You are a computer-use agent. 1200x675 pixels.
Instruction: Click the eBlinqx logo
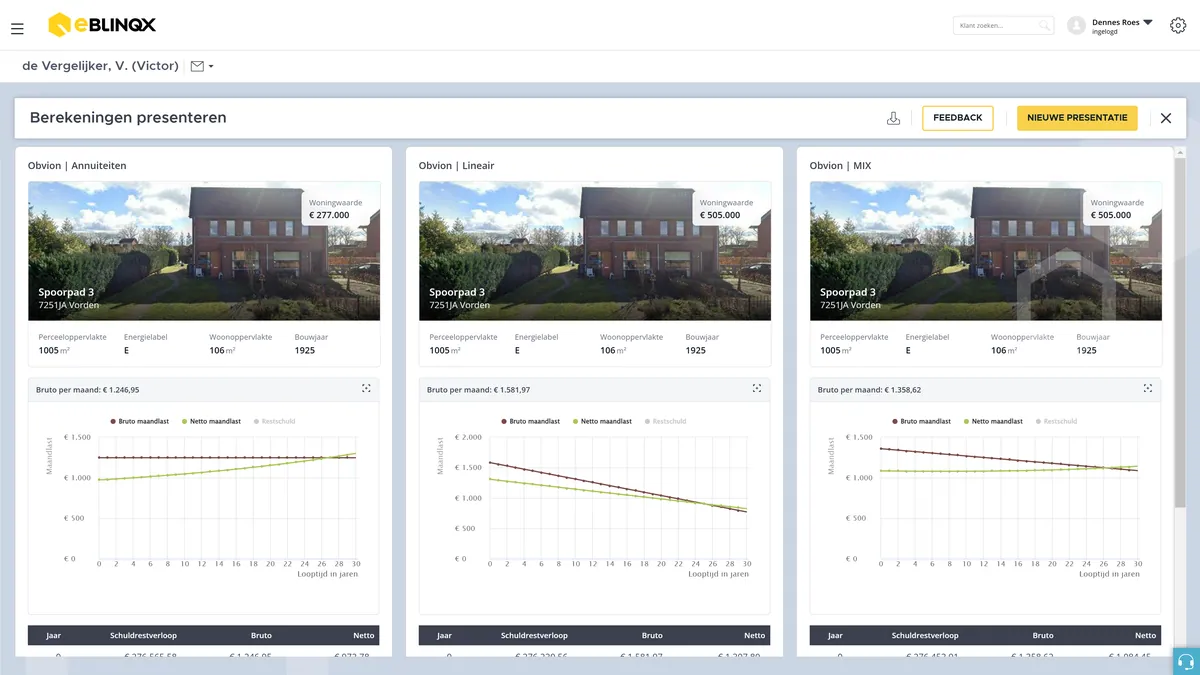pyautogui.click(x=102, y=25)
